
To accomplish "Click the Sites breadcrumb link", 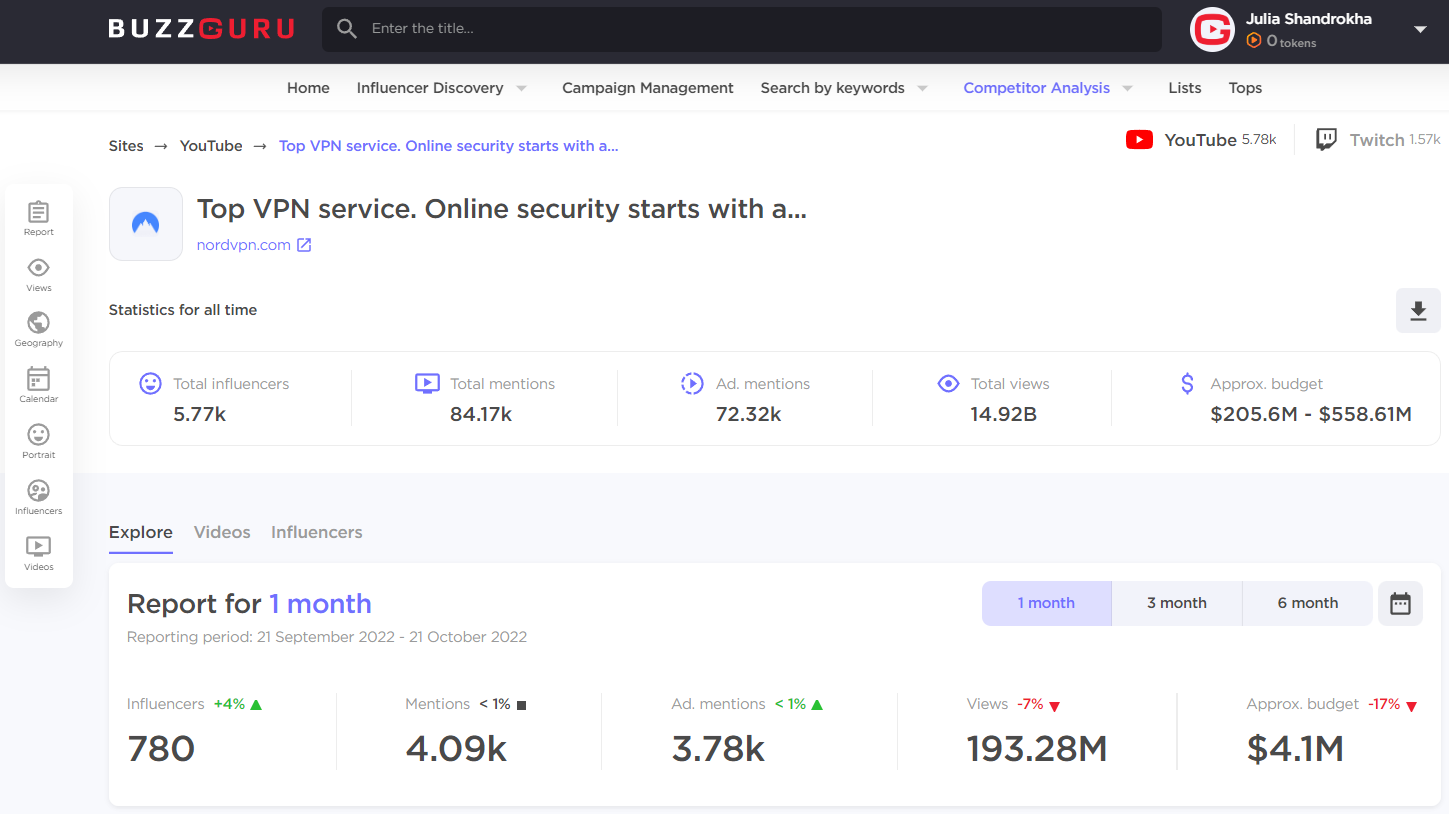I will click(x=126, y=146).
